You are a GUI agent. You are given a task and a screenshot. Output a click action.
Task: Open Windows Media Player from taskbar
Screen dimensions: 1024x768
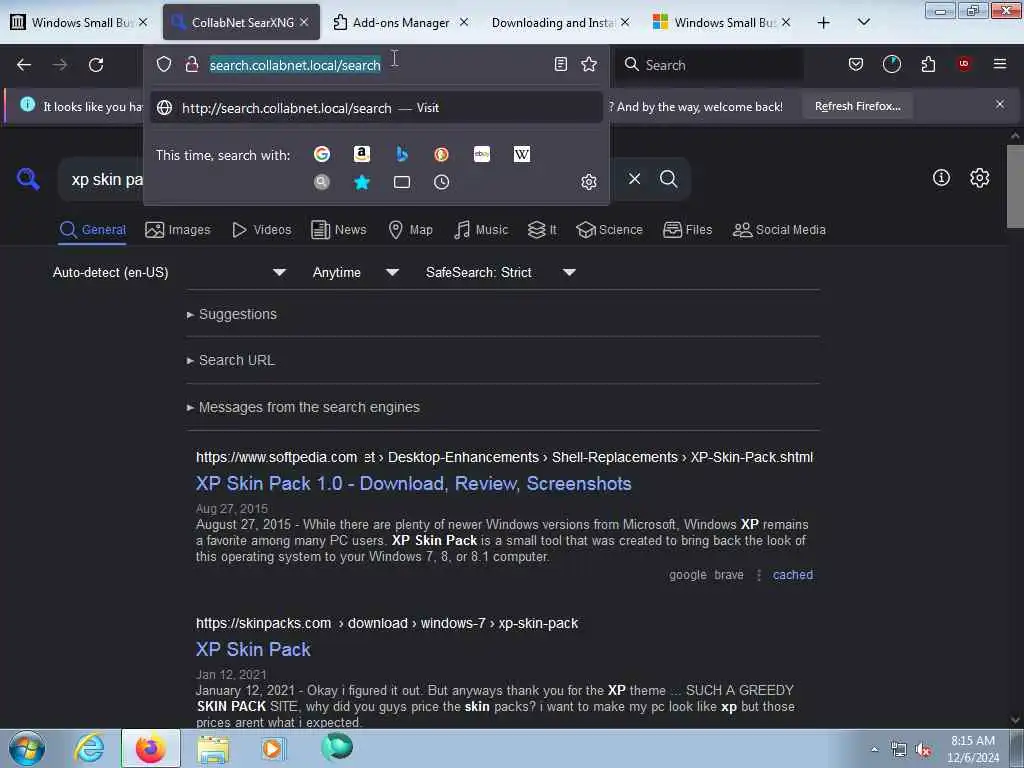click(273, 748)
